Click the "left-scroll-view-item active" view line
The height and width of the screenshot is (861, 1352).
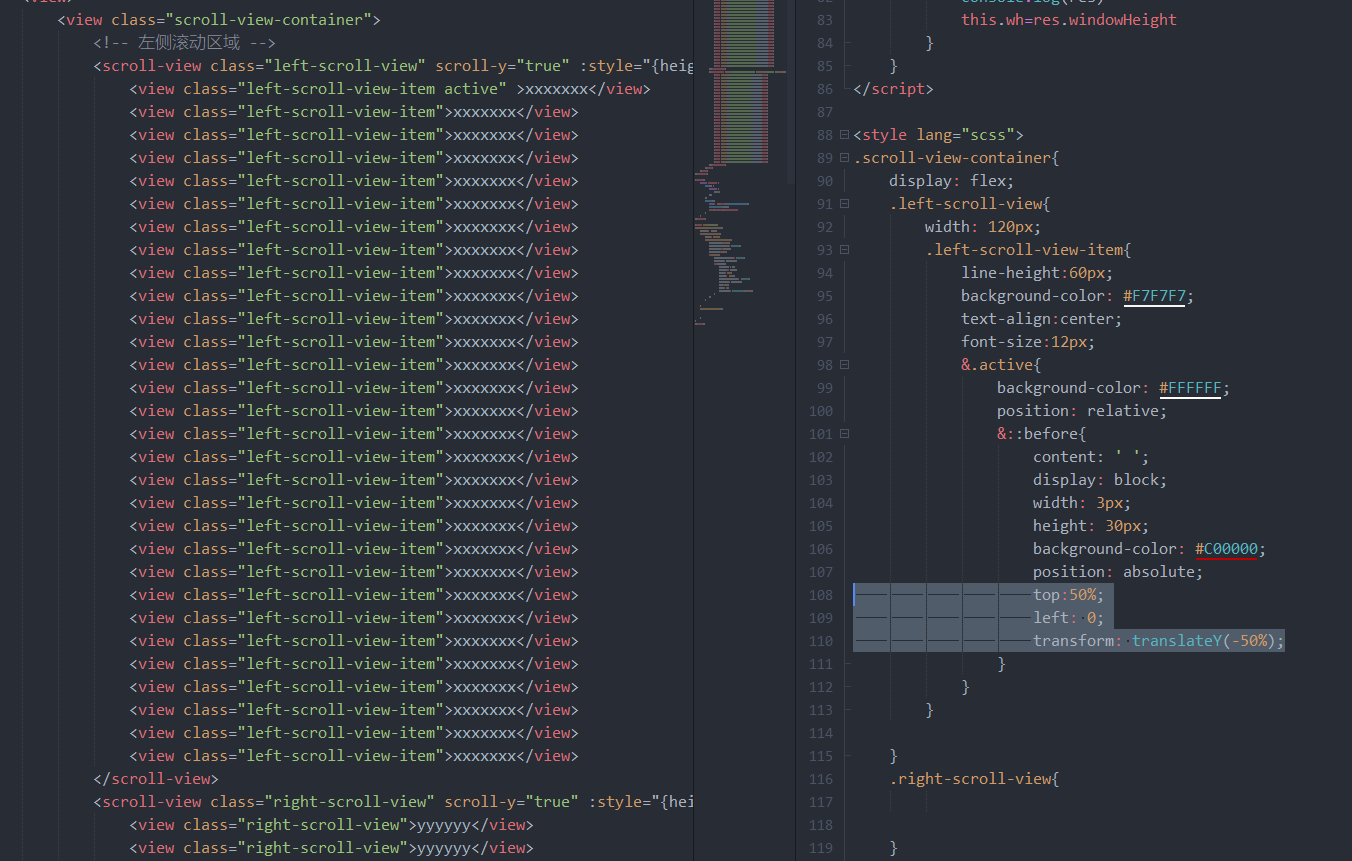390,89
